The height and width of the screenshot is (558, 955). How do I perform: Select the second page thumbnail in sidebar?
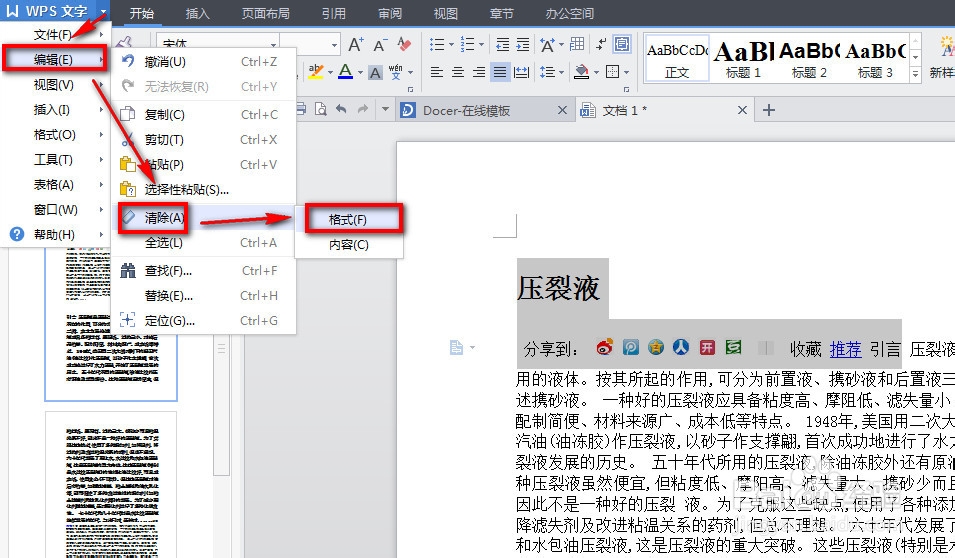(x=111, y=484)
